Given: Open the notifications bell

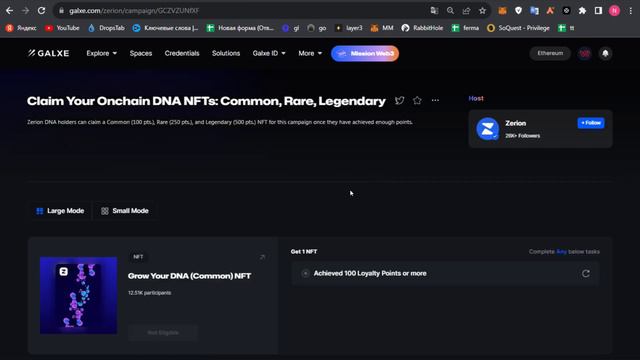Looking at the screenshot, I should [606, 53].
